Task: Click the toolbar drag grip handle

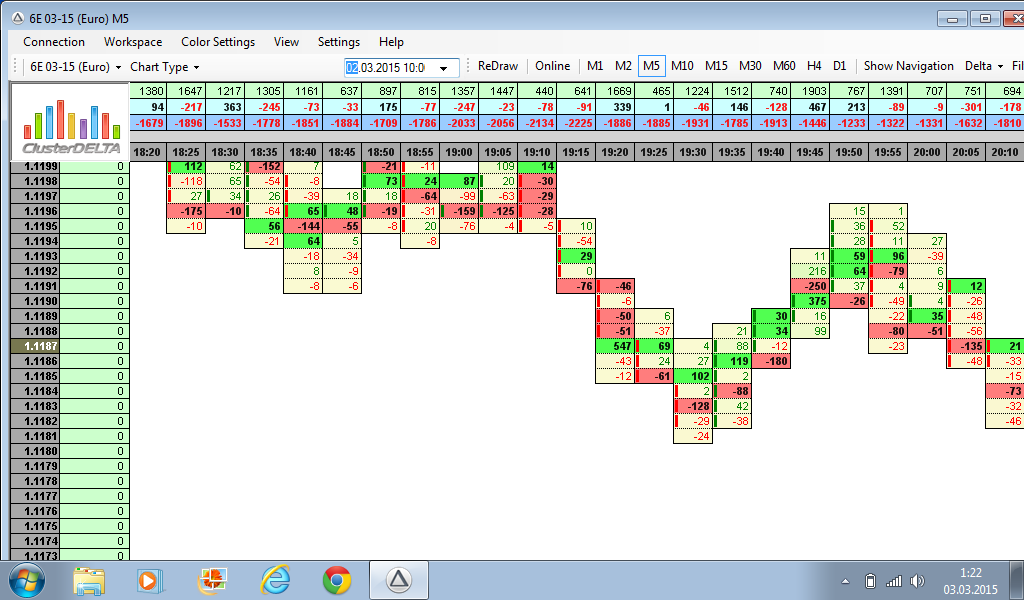Action: pyautogui.click(x=15, y=67)
